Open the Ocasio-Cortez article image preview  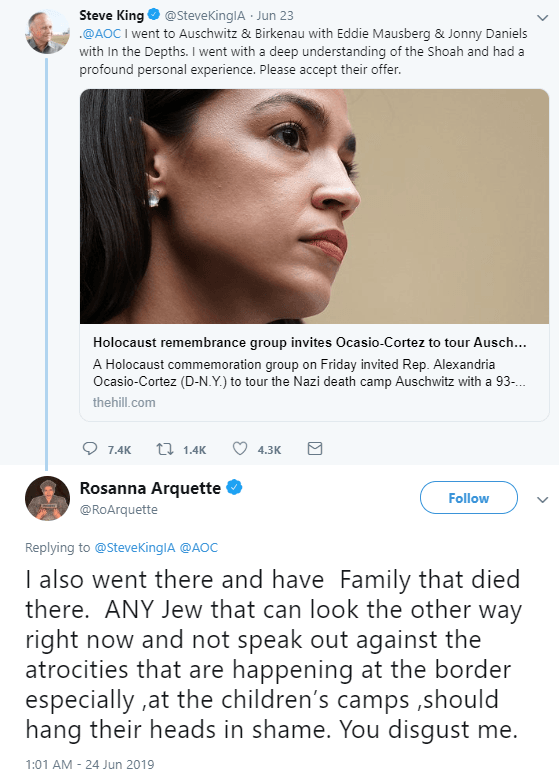[314, 206]
